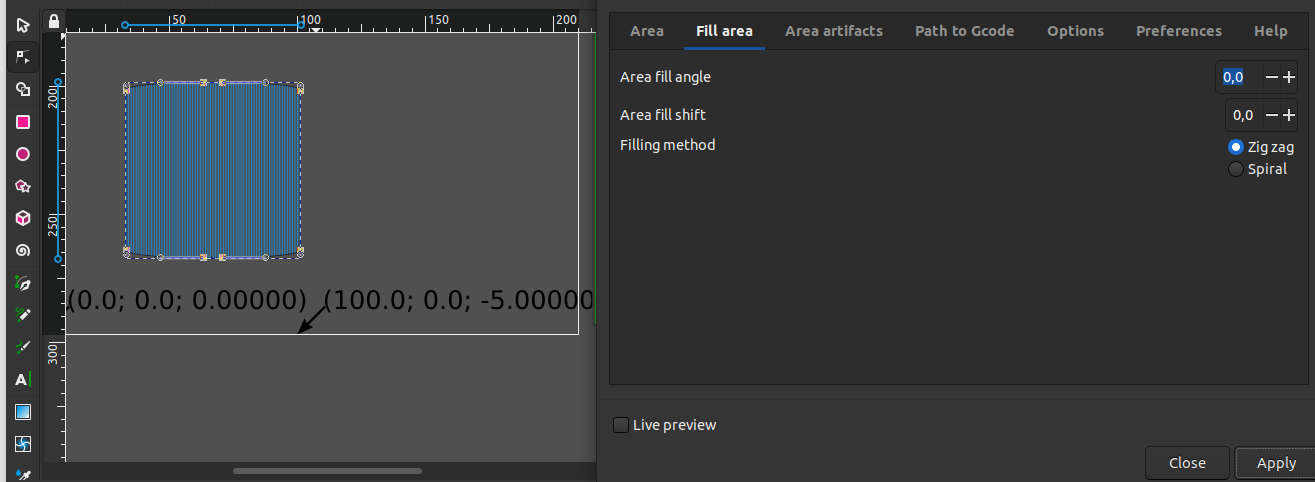Activate the Text tool

[x=22, y=379]
